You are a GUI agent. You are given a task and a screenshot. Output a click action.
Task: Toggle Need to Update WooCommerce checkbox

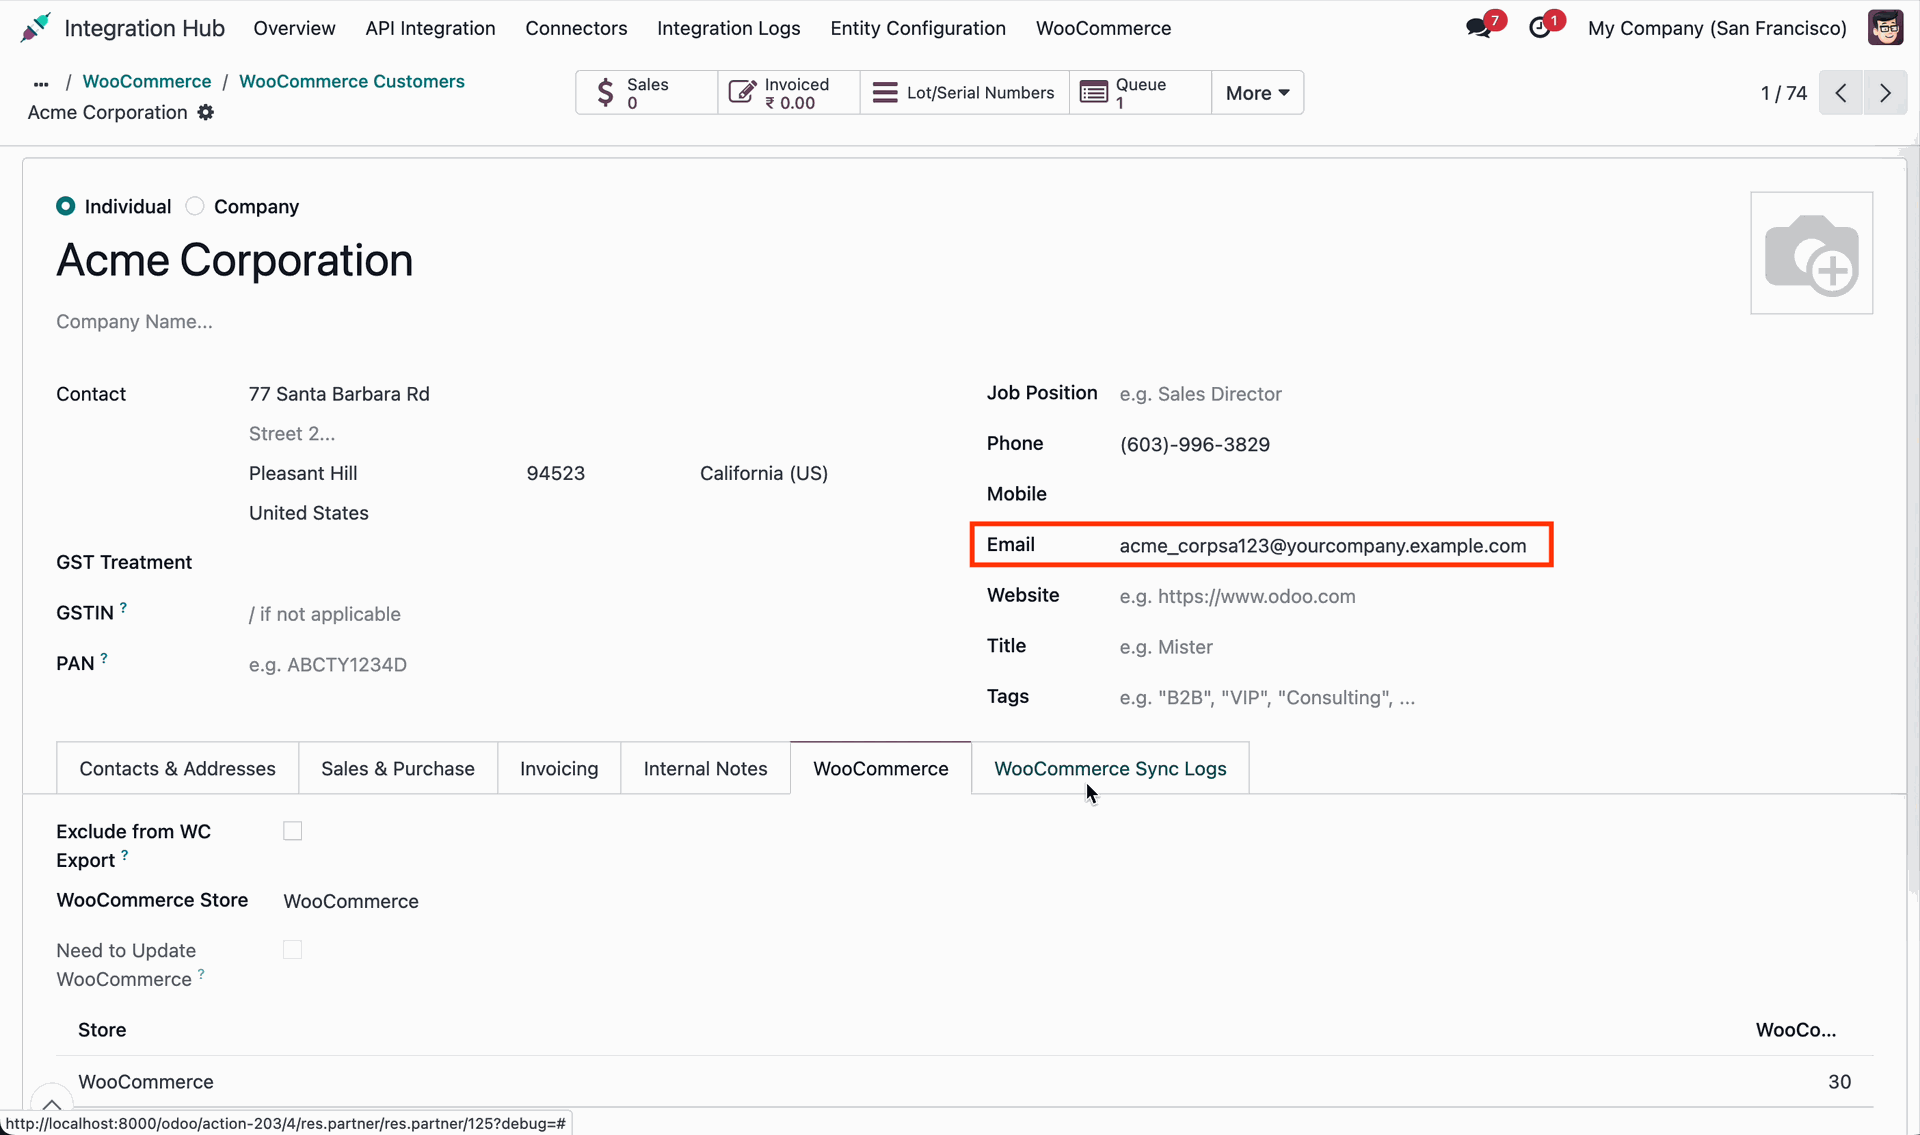tap(292, 950)
